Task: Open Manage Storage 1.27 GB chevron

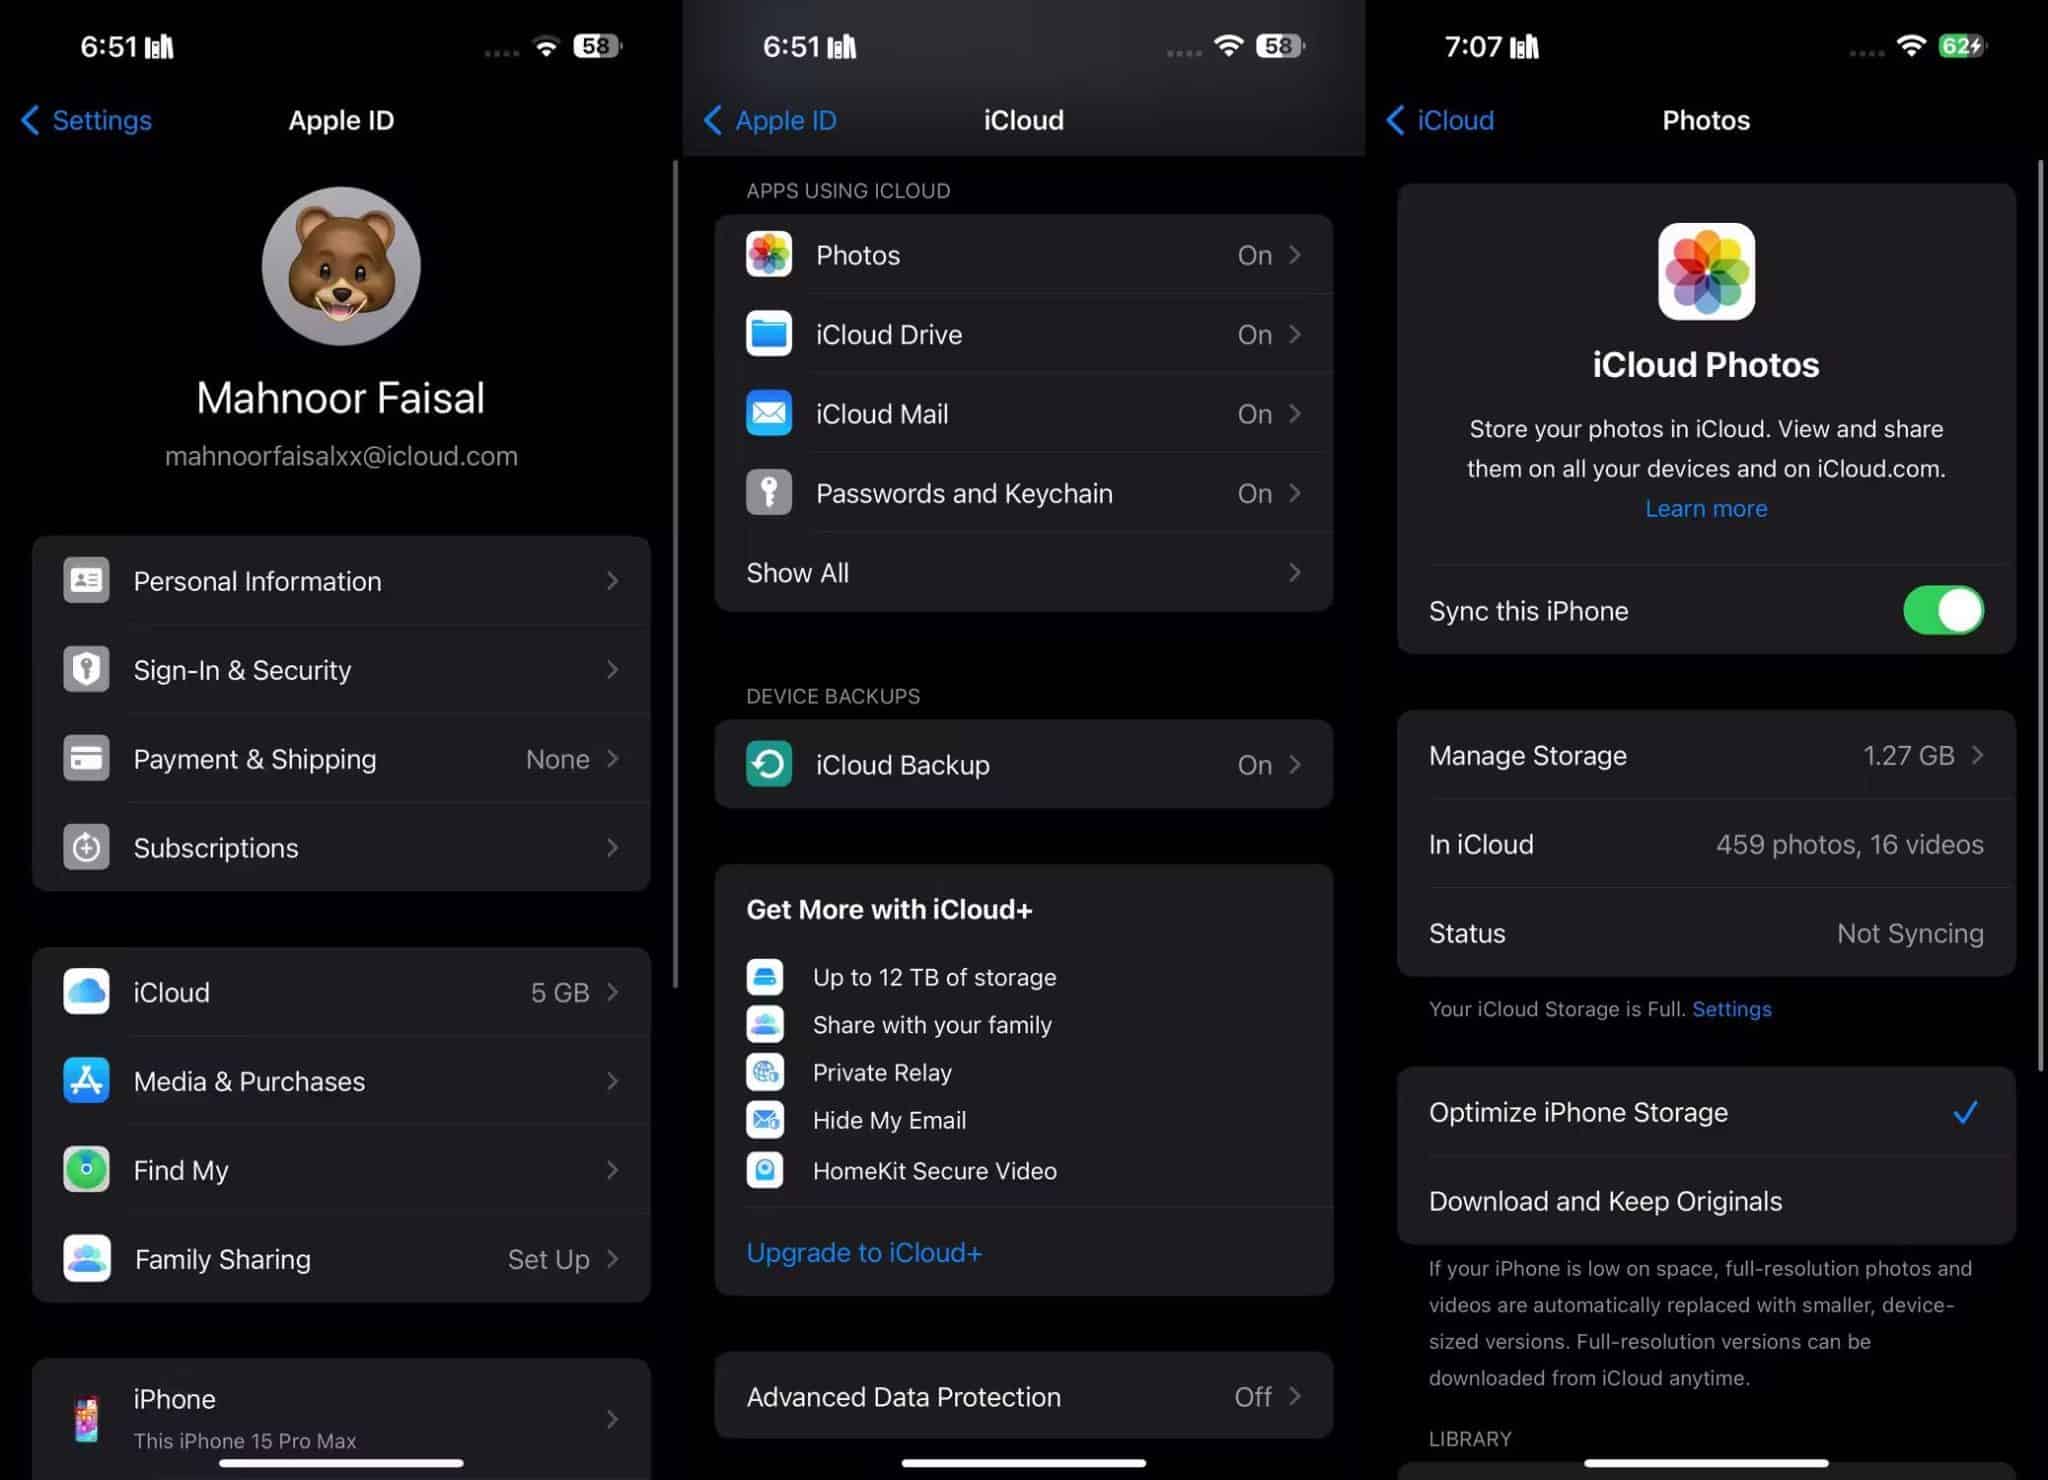Action: (x=1975, y=755)
